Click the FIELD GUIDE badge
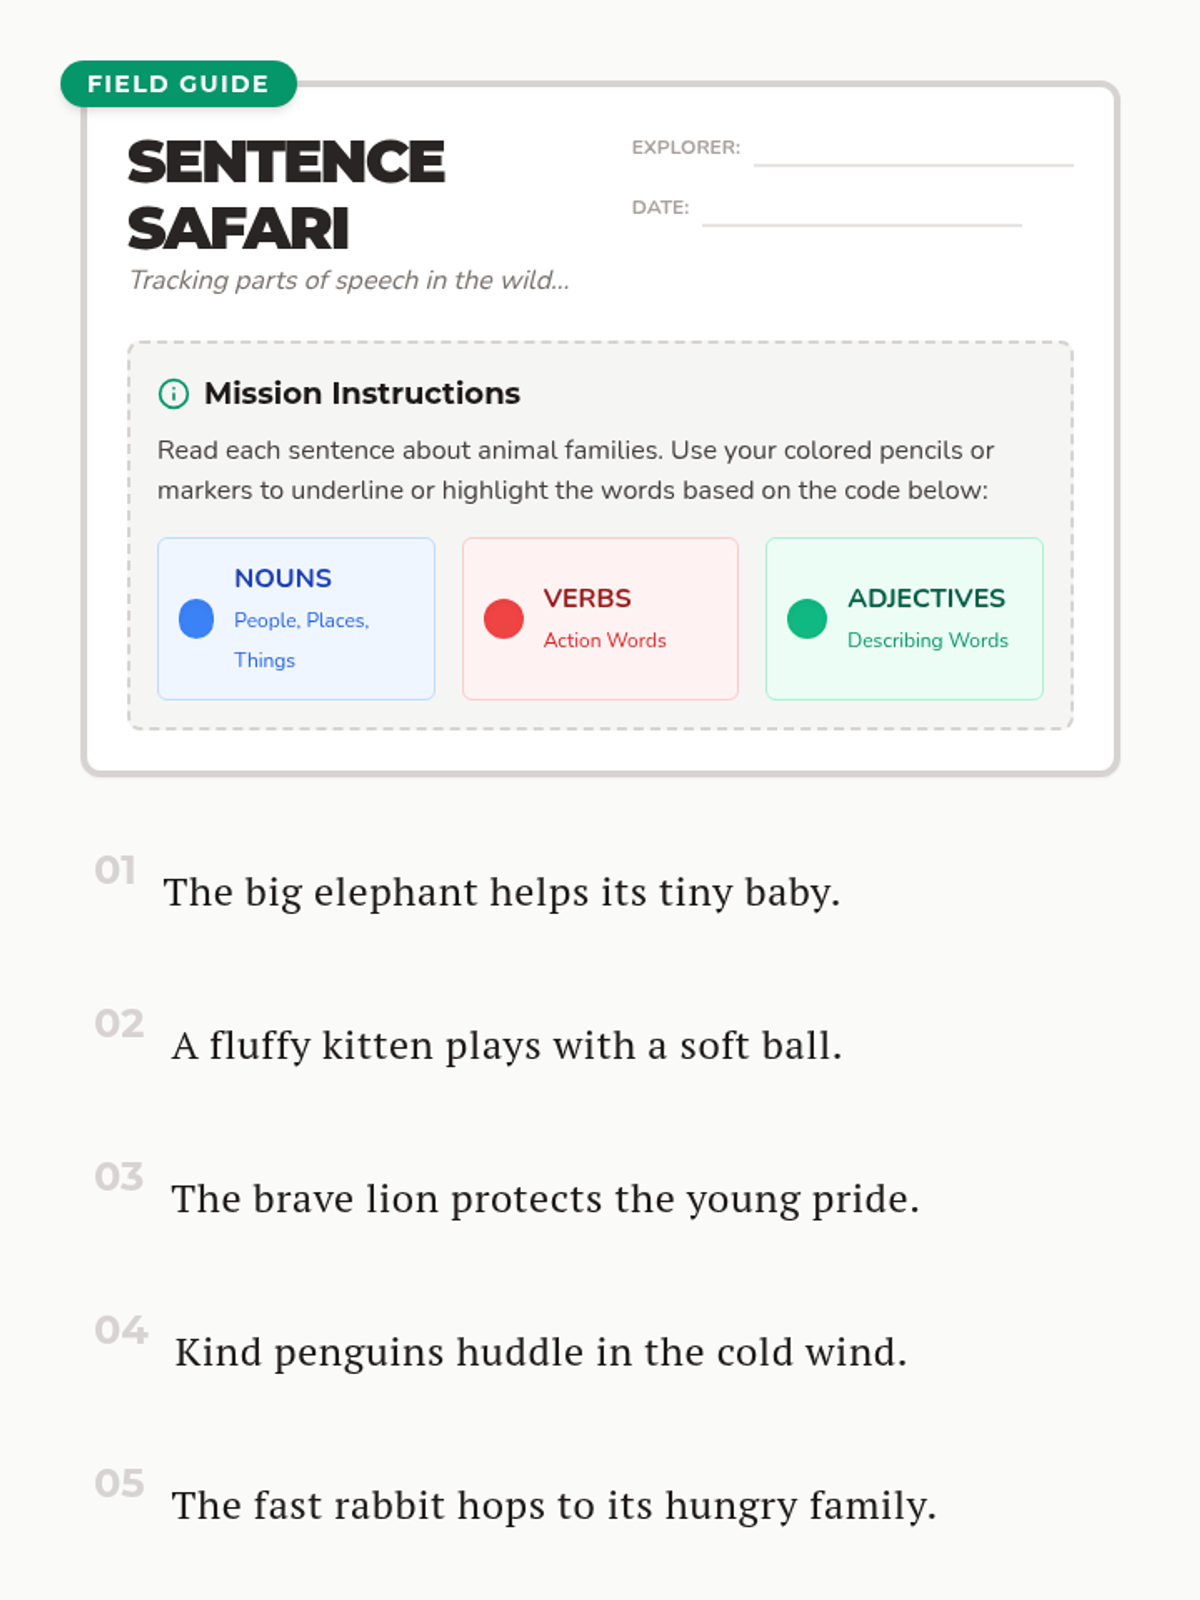This screenshot has height=1600, width=1200. (x=179, y=84)
